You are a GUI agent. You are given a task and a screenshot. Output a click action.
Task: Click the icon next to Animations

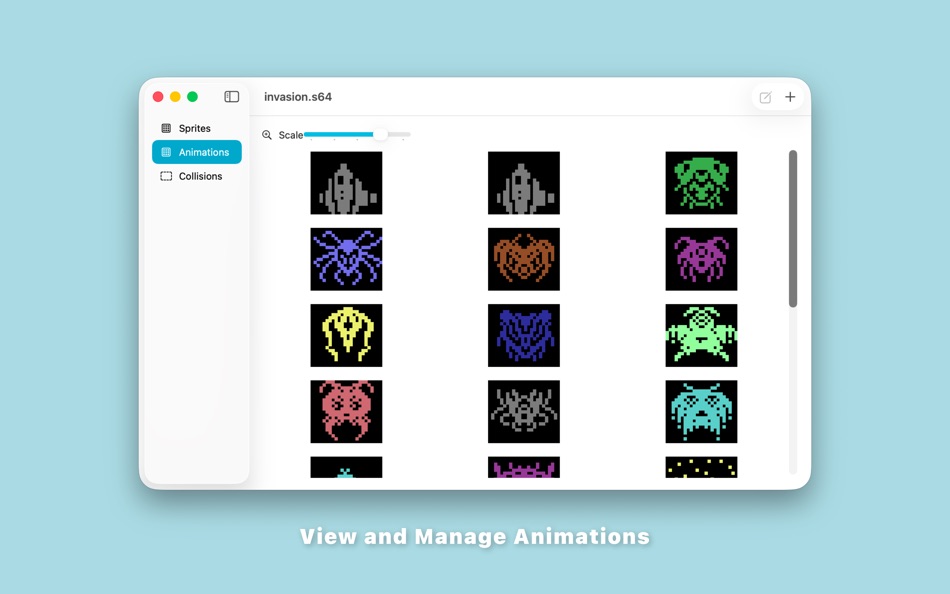166,152
